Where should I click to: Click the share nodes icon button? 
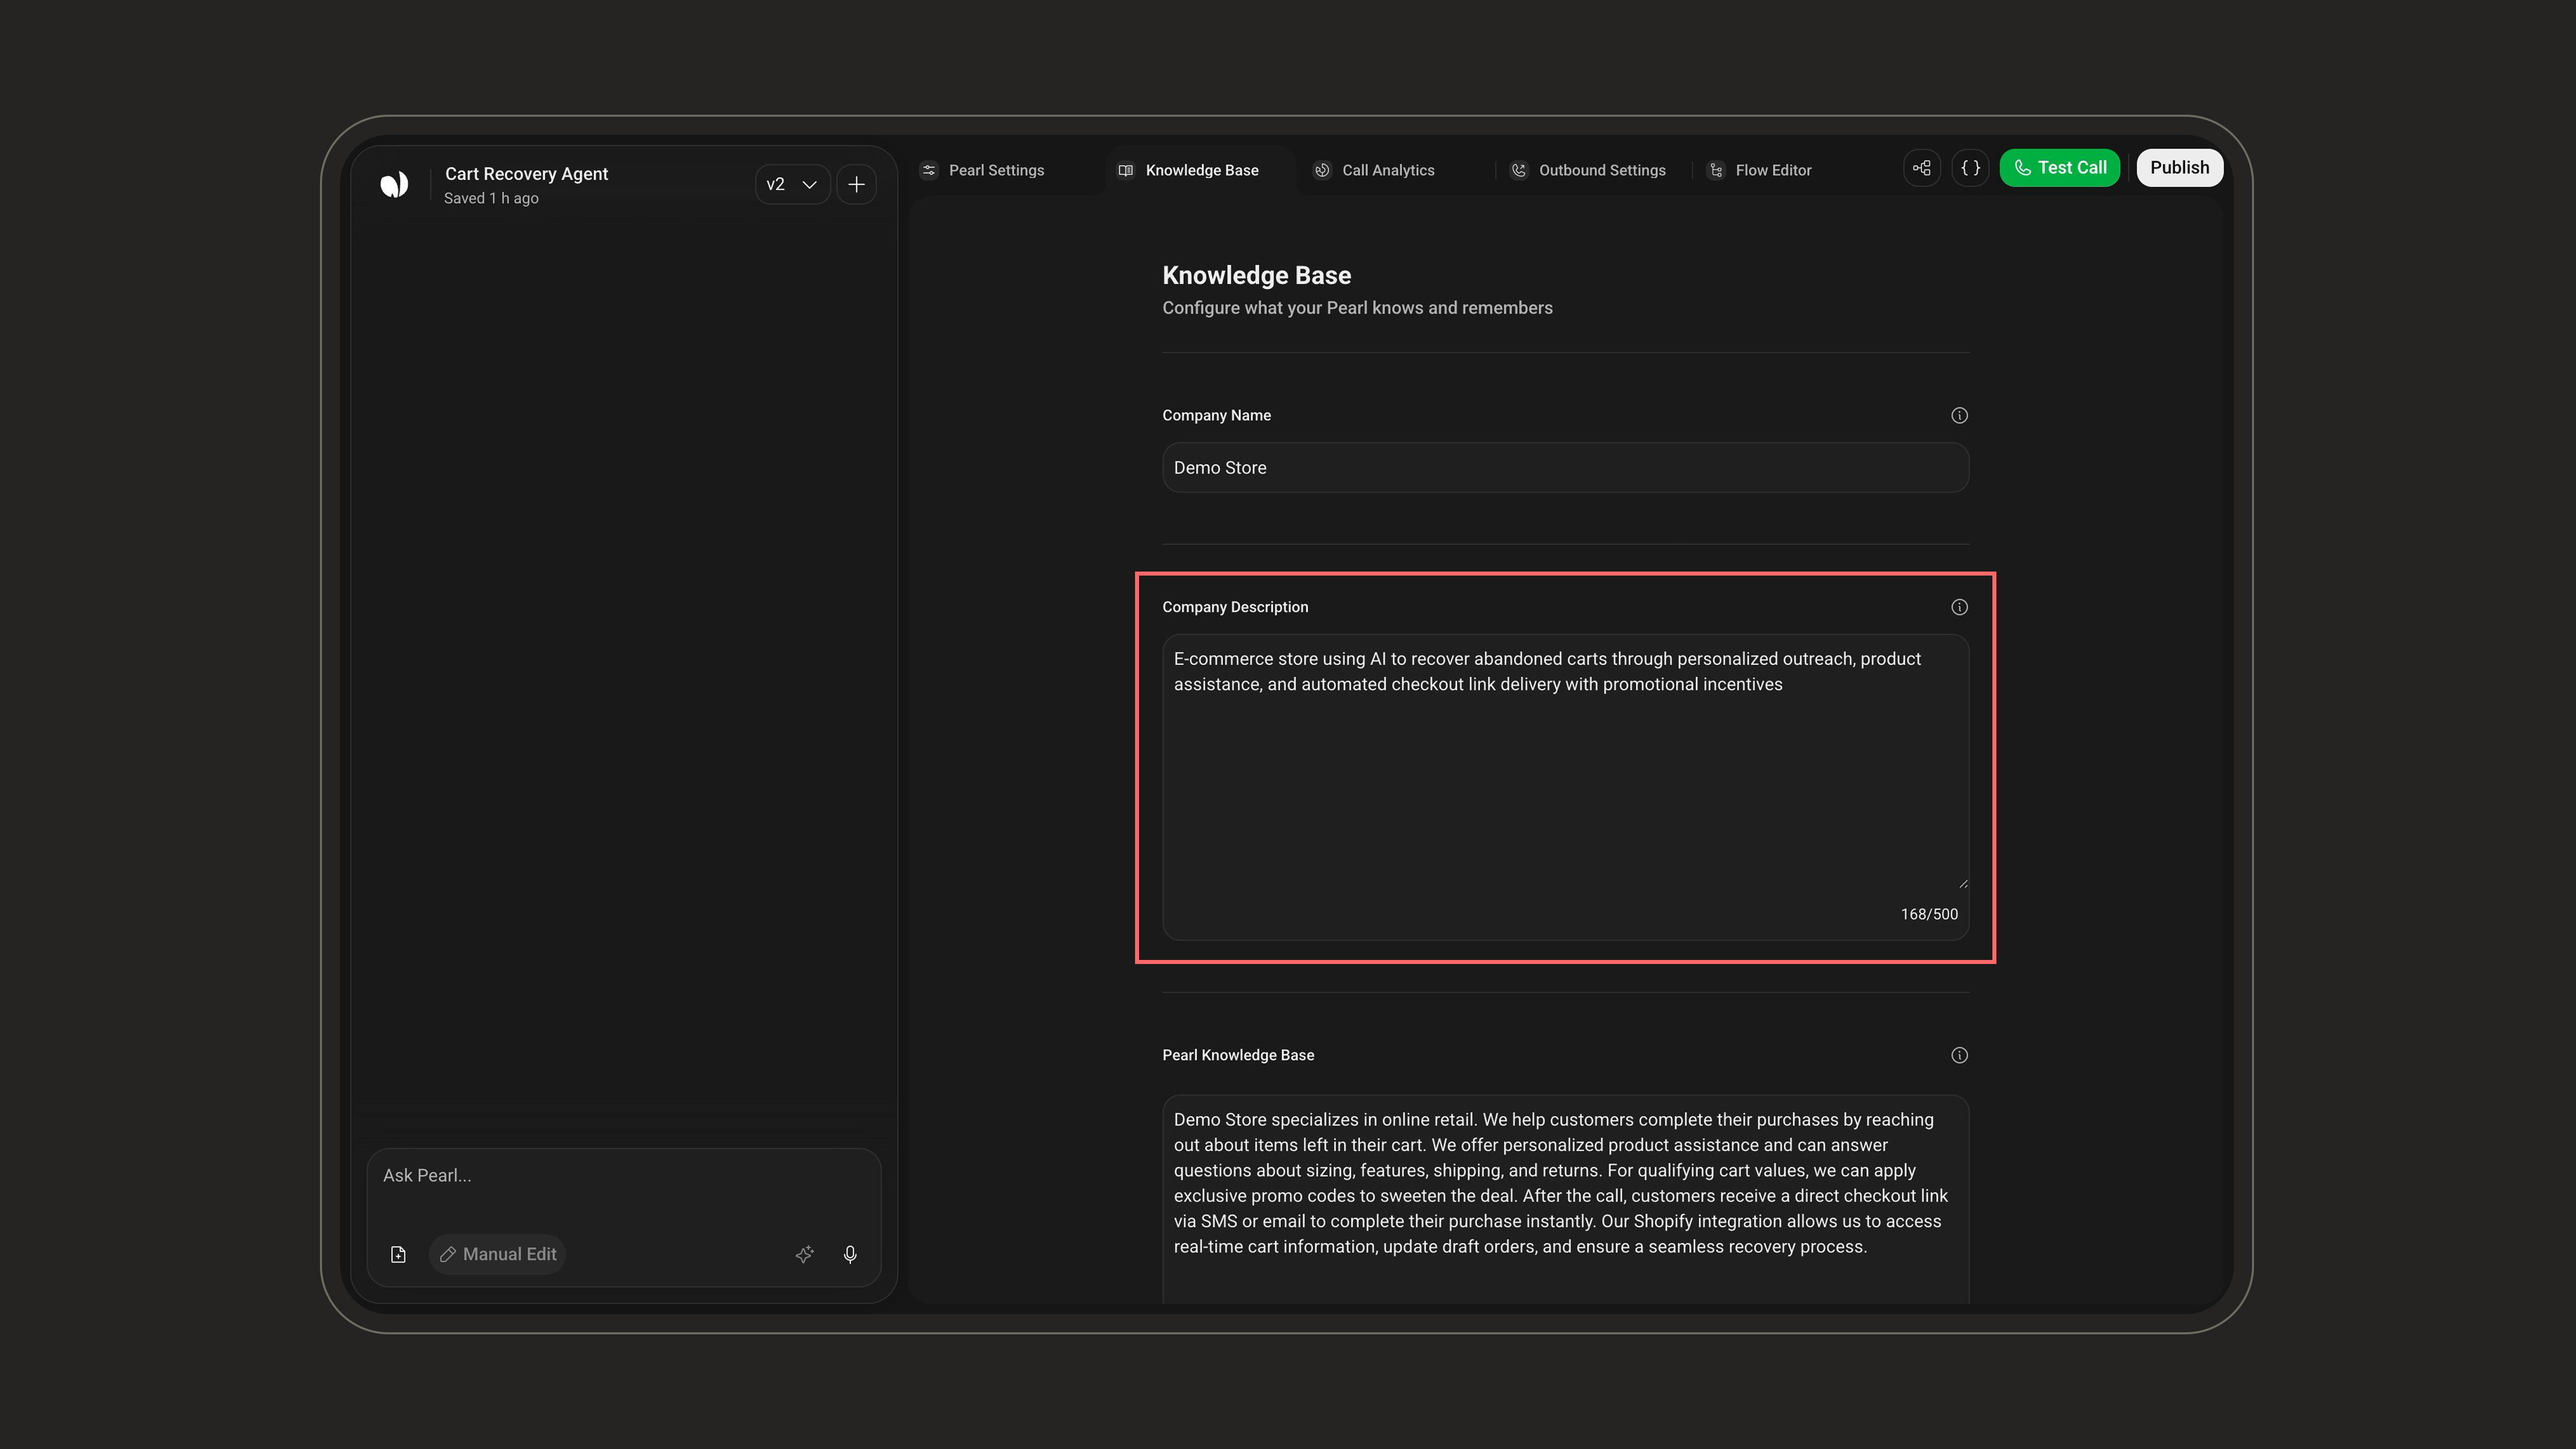tap(1922, 168)
